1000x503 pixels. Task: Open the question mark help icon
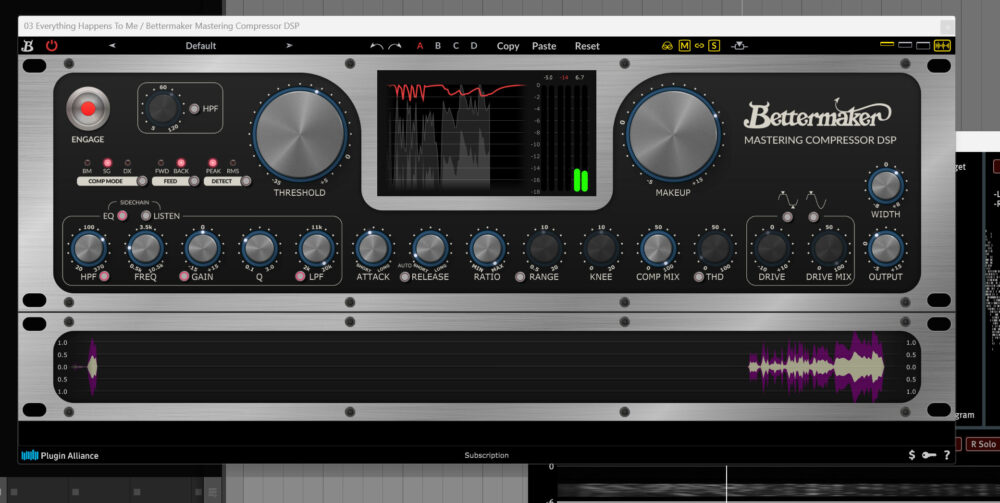pyautogui.click(x=946, y=455)
